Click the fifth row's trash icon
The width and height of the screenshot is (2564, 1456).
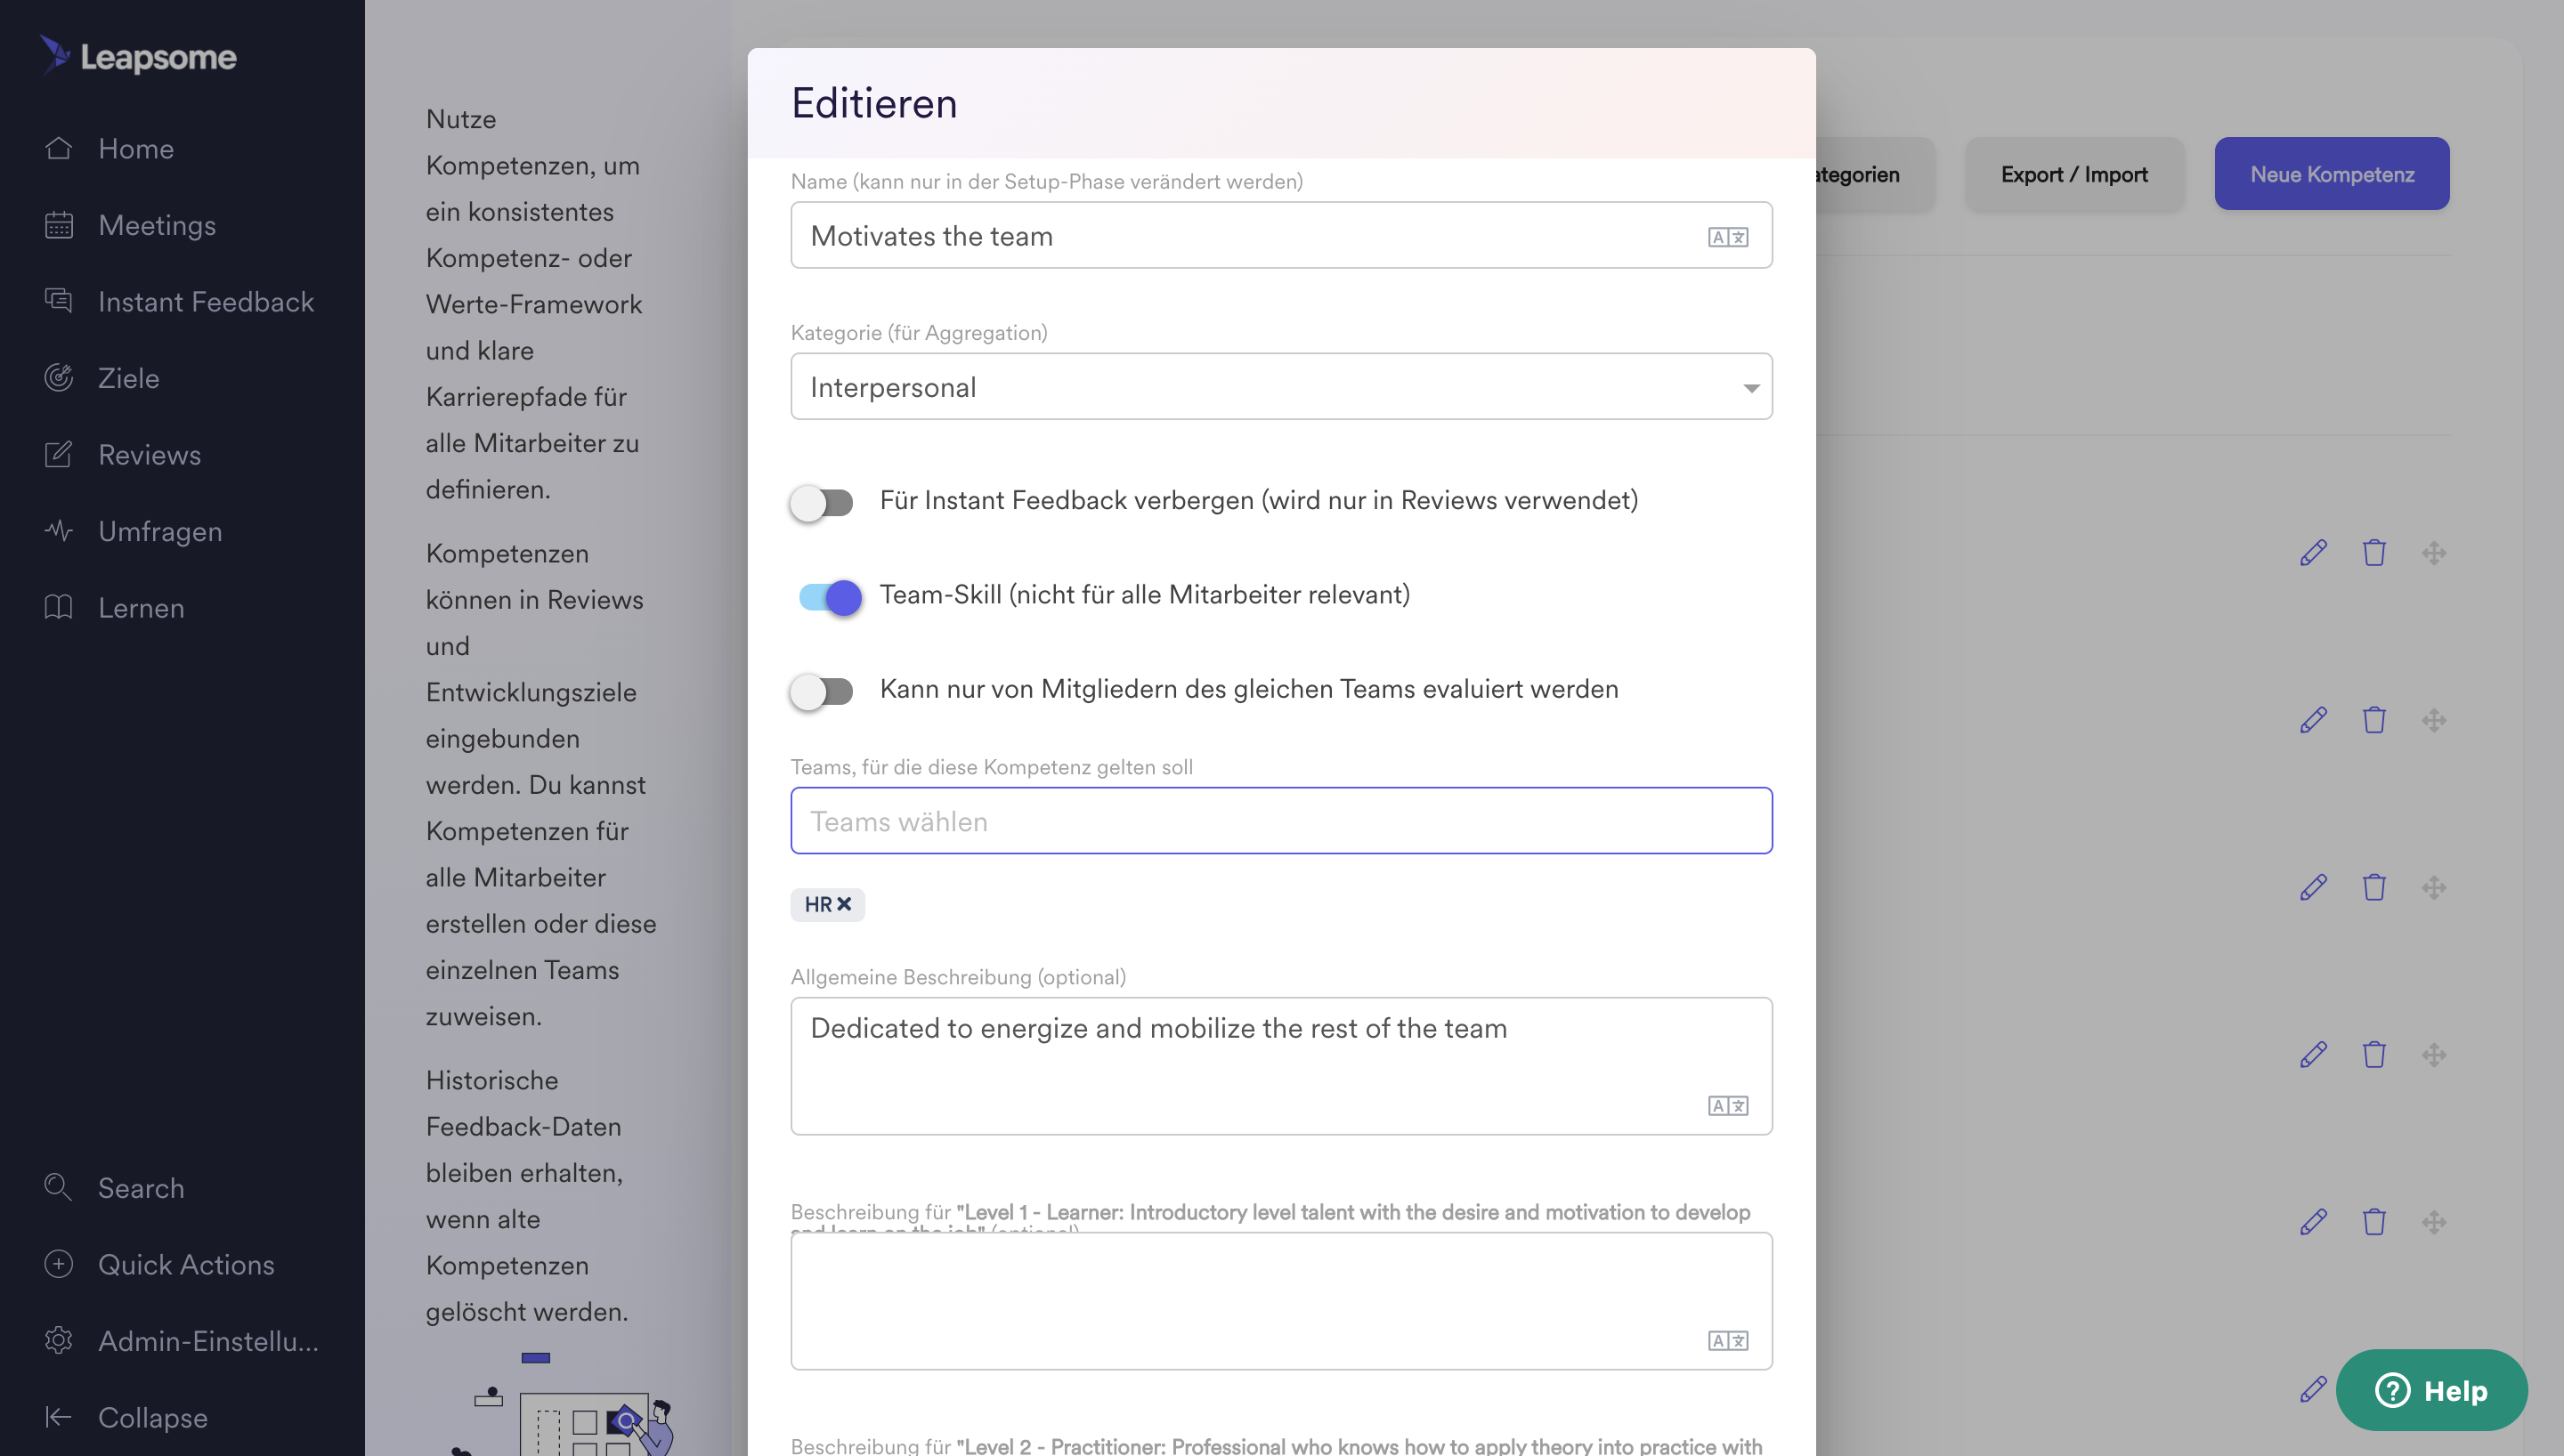[2374, 1220]
